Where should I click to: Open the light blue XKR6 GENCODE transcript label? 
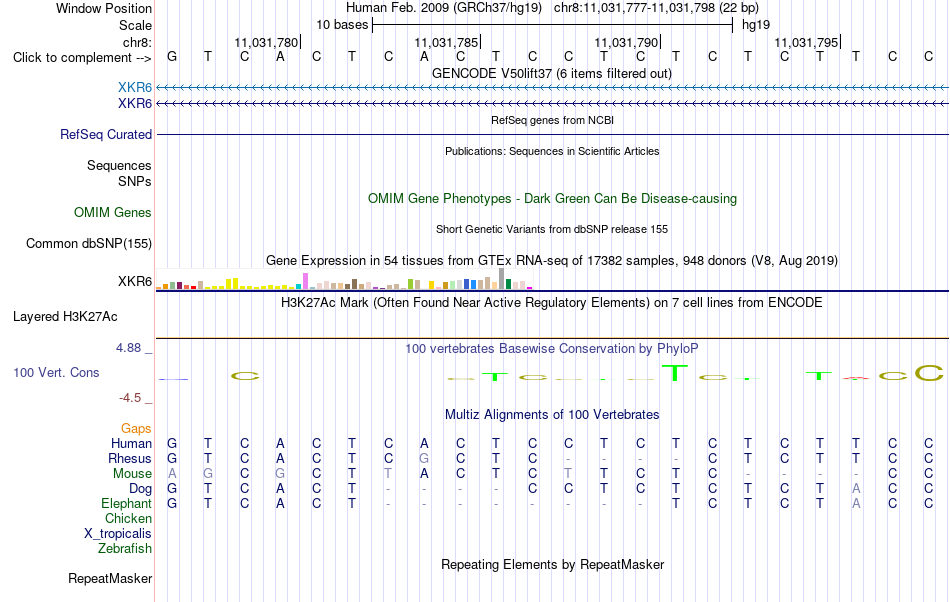click(135, 88)
